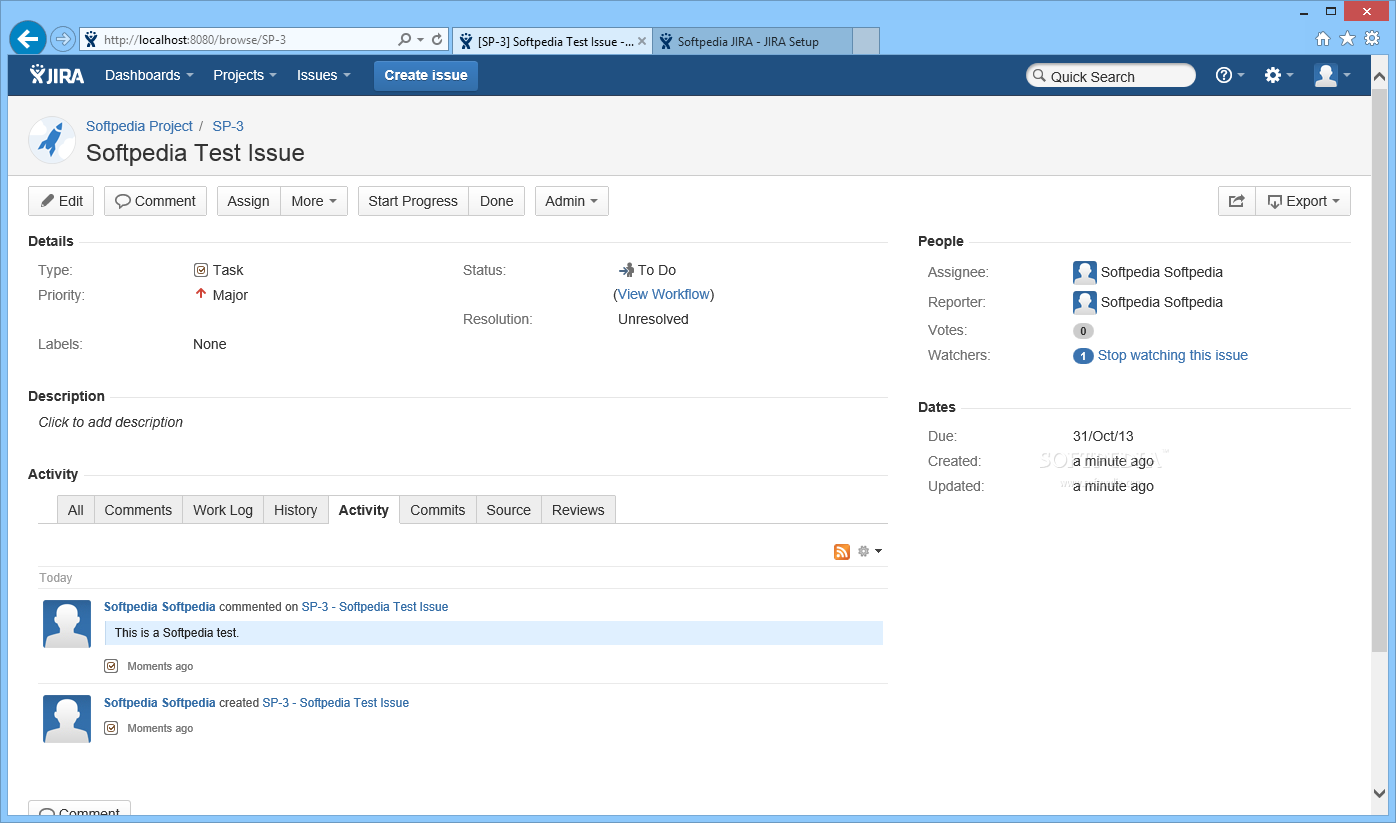Open the Export dropdown
The image size is (1396, 823).
[1303, 201]
